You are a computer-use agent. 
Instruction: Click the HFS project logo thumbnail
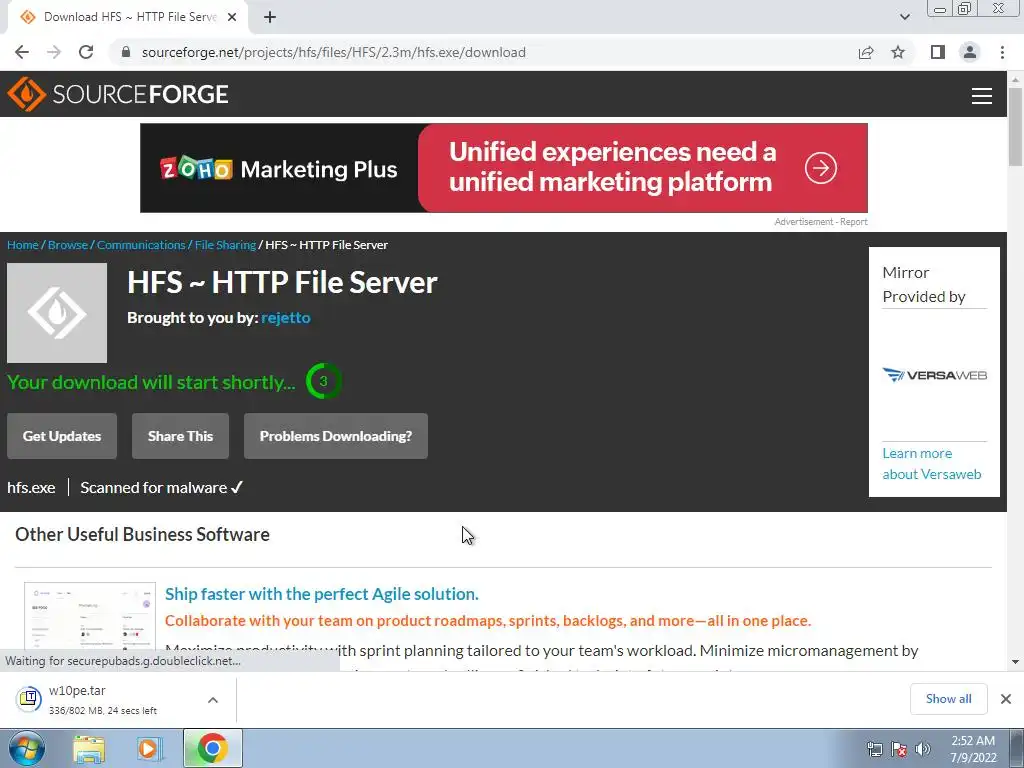coord(57,313)
